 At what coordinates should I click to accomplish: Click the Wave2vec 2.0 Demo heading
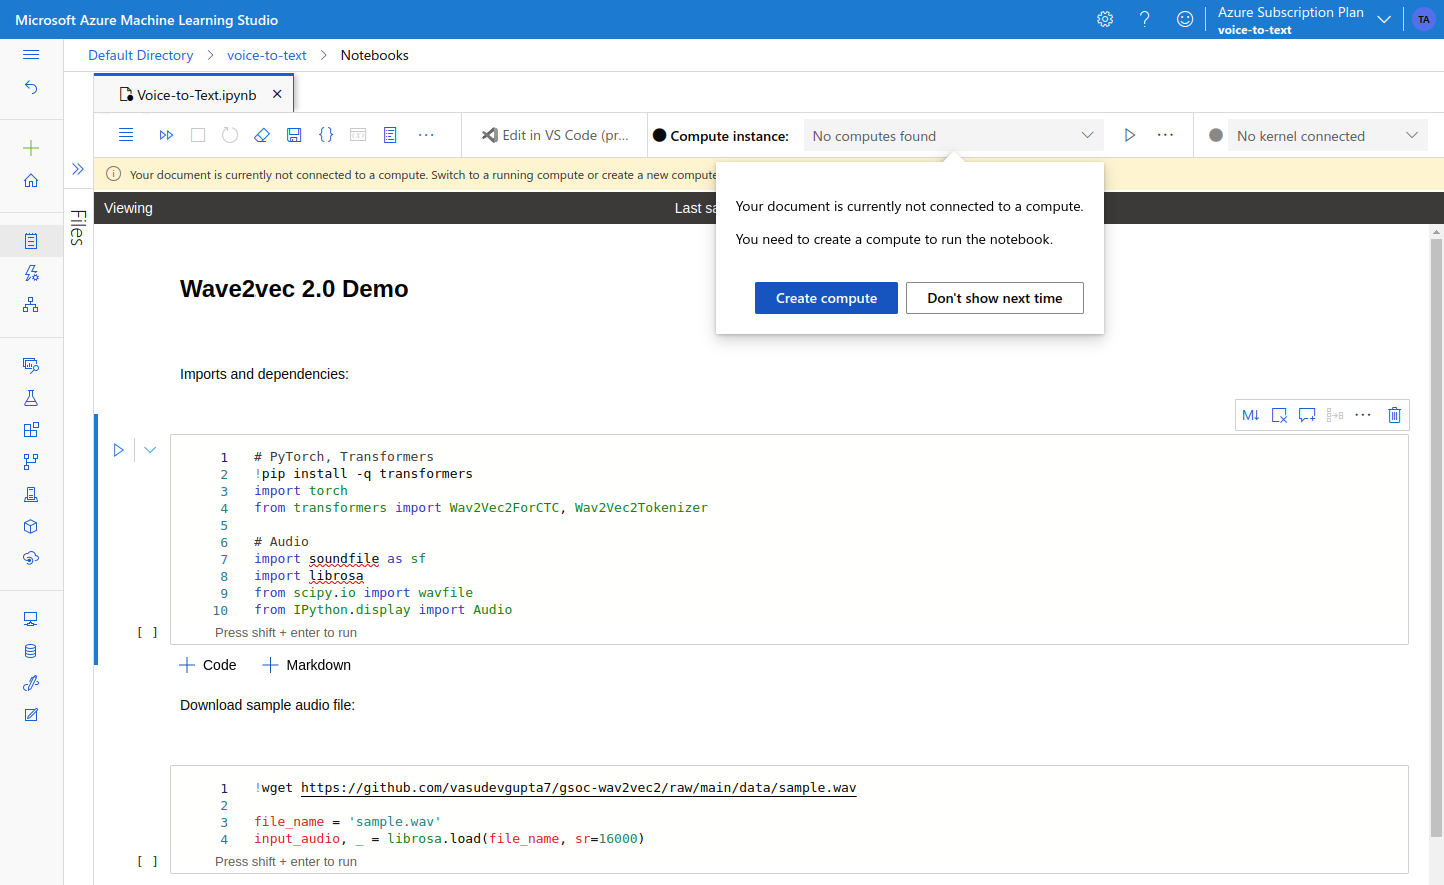(x=294, y=289)
